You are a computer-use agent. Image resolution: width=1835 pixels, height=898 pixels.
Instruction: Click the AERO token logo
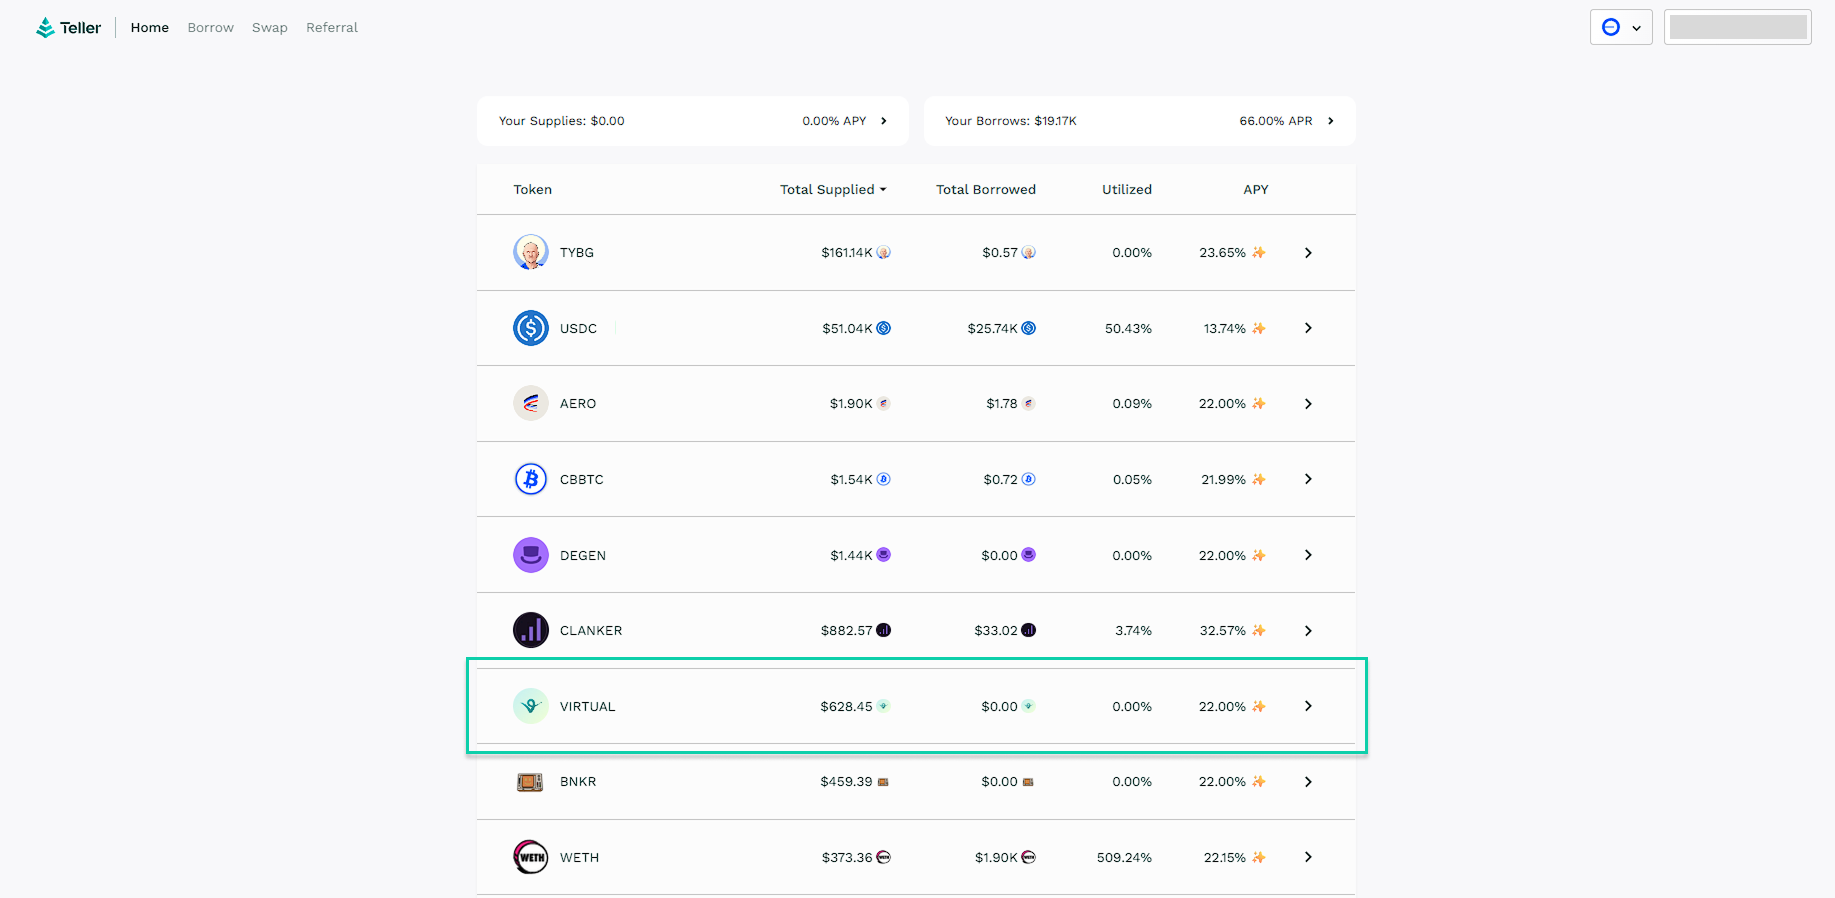point(530,404)
